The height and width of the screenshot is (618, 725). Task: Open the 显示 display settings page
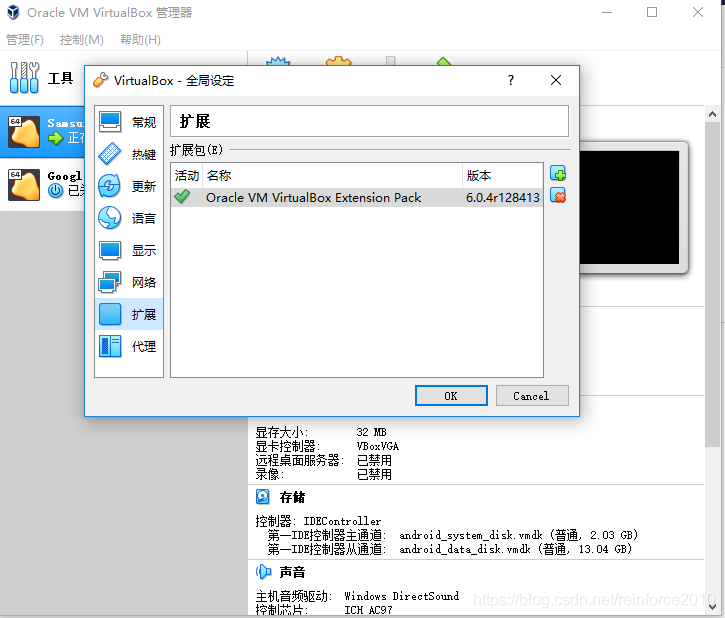click(x=129, y=250)
